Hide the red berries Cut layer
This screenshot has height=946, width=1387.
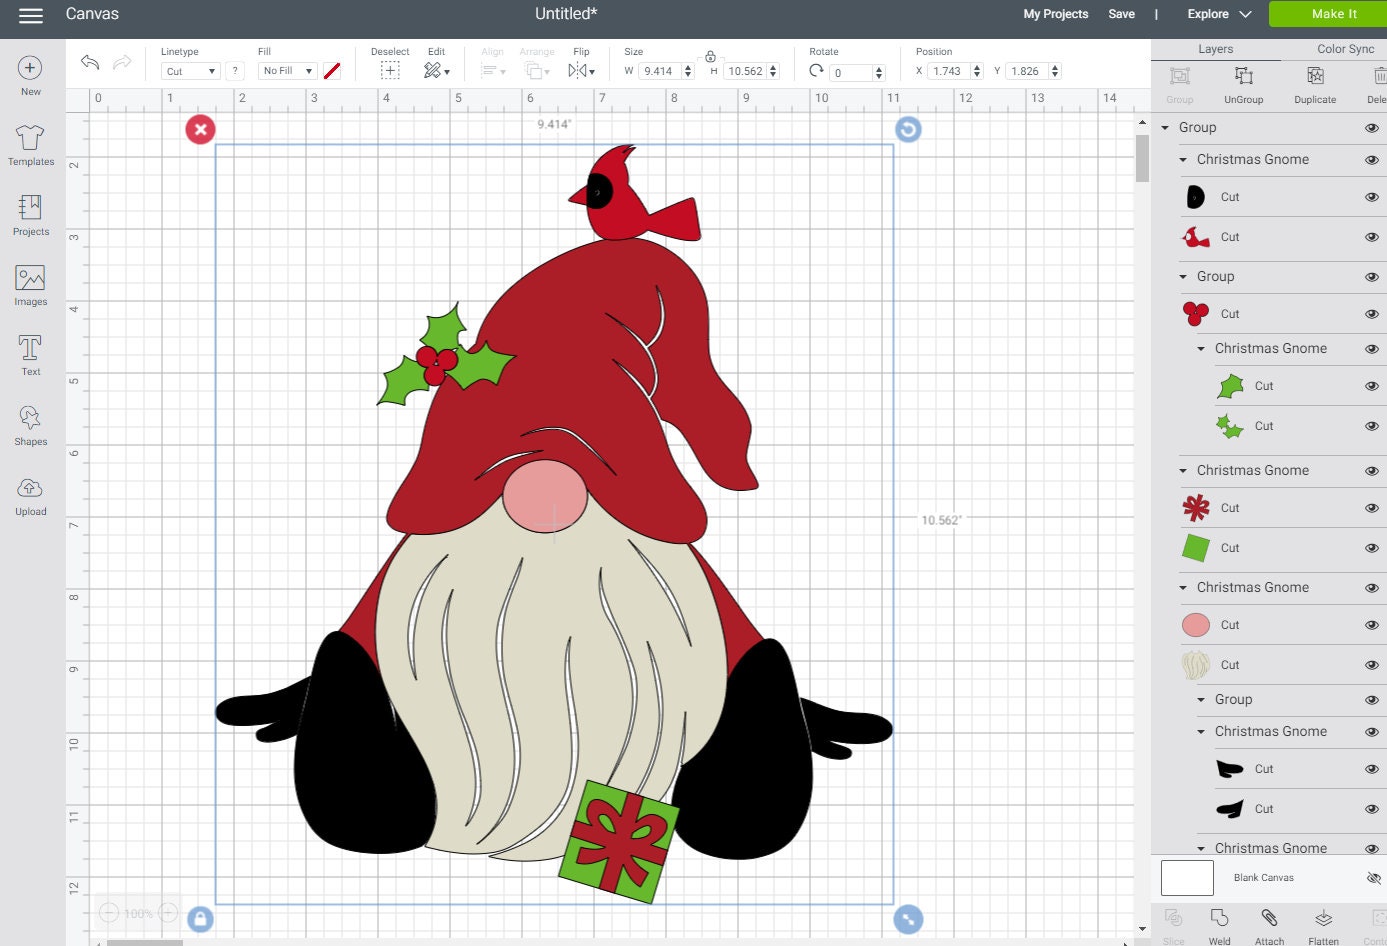click(1372, 314)
